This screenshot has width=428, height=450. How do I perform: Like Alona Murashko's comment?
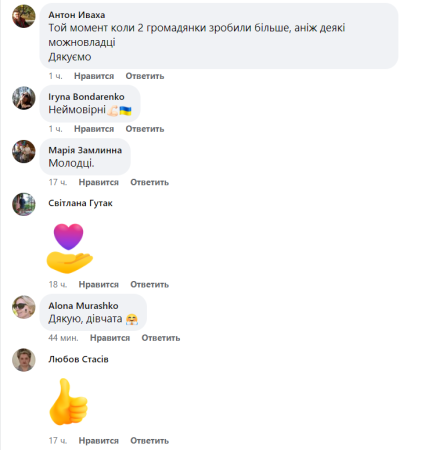tap(110, 338)
